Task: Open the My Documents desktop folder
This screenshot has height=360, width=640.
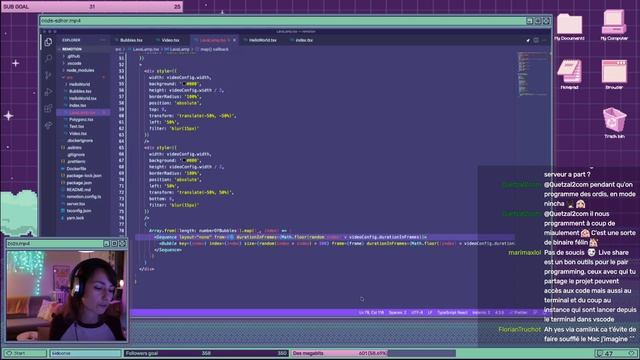Action: (x=569, y=27)
